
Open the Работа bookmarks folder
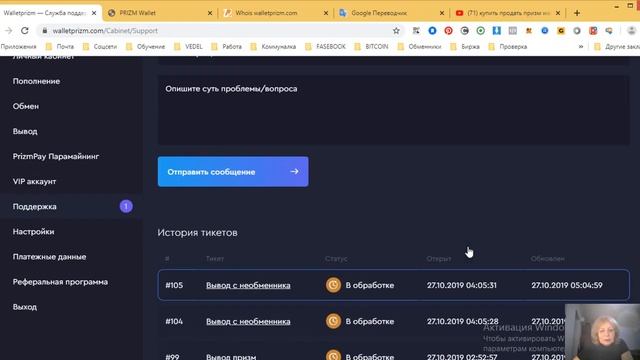tap(227, 47)
